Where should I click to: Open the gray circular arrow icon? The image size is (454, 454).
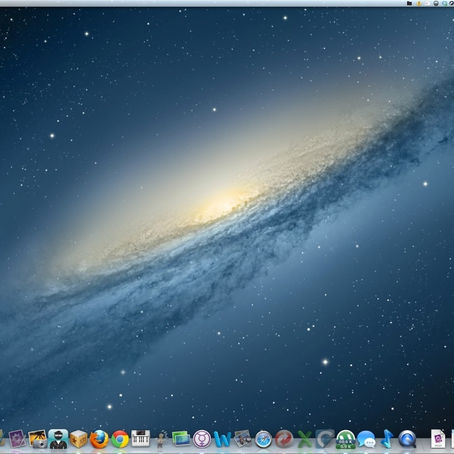(x=325, y=439)
